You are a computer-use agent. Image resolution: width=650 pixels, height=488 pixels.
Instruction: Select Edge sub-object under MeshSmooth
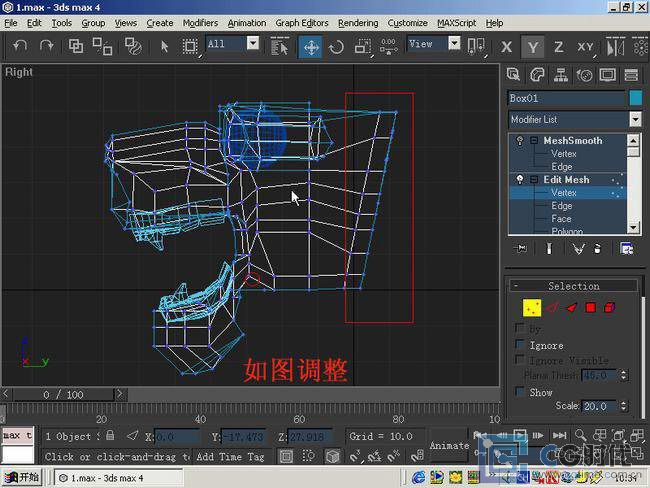[x=562, y=166]
